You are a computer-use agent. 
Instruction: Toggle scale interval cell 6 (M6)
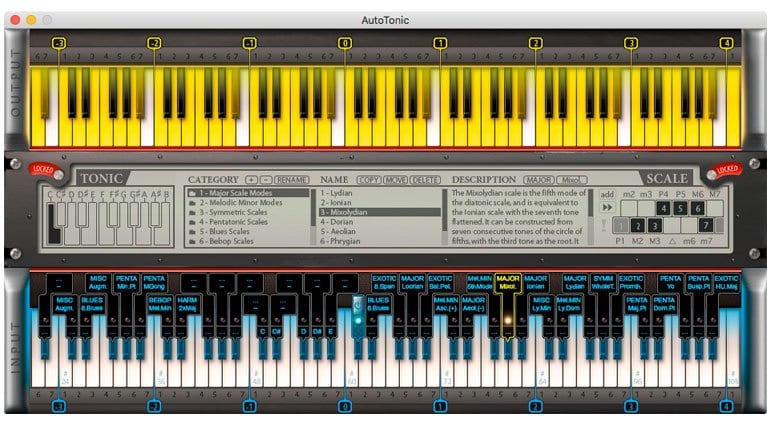point(698,208)
